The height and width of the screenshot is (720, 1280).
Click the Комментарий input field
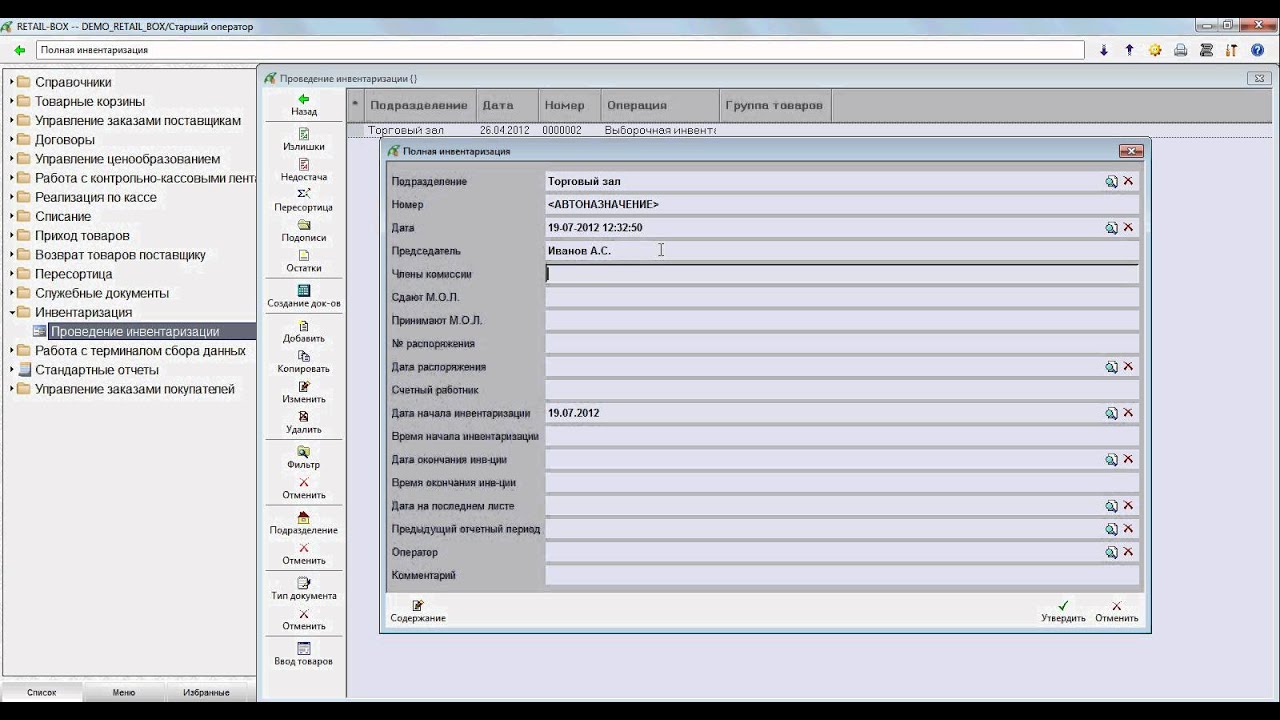click(x=842, y=575)
